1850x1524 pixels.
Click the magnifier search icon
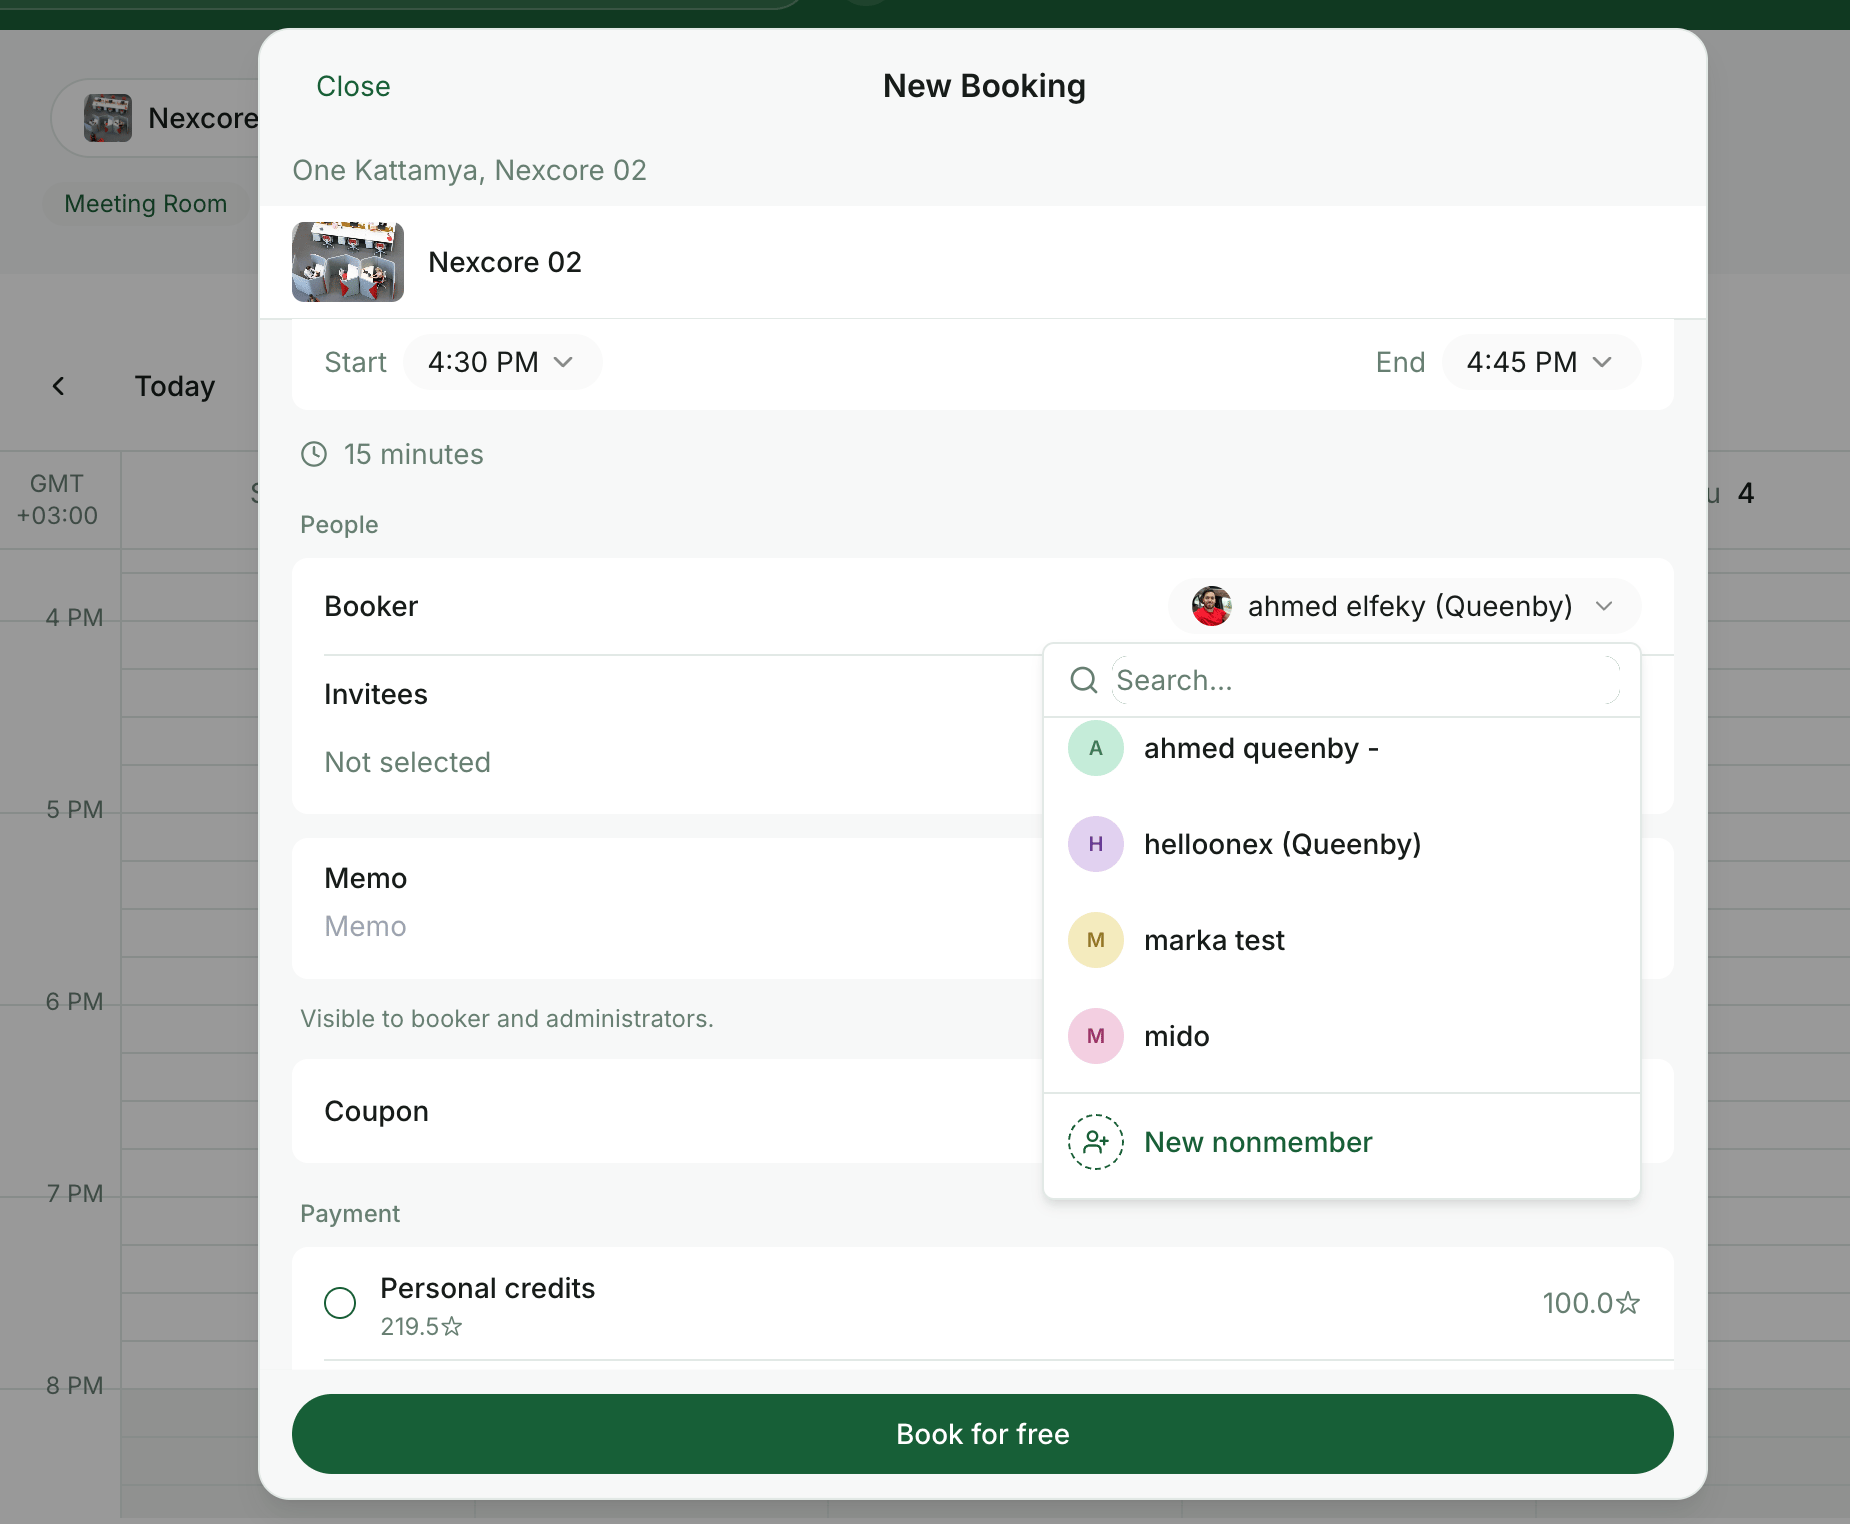click(x=1084, y=680)
